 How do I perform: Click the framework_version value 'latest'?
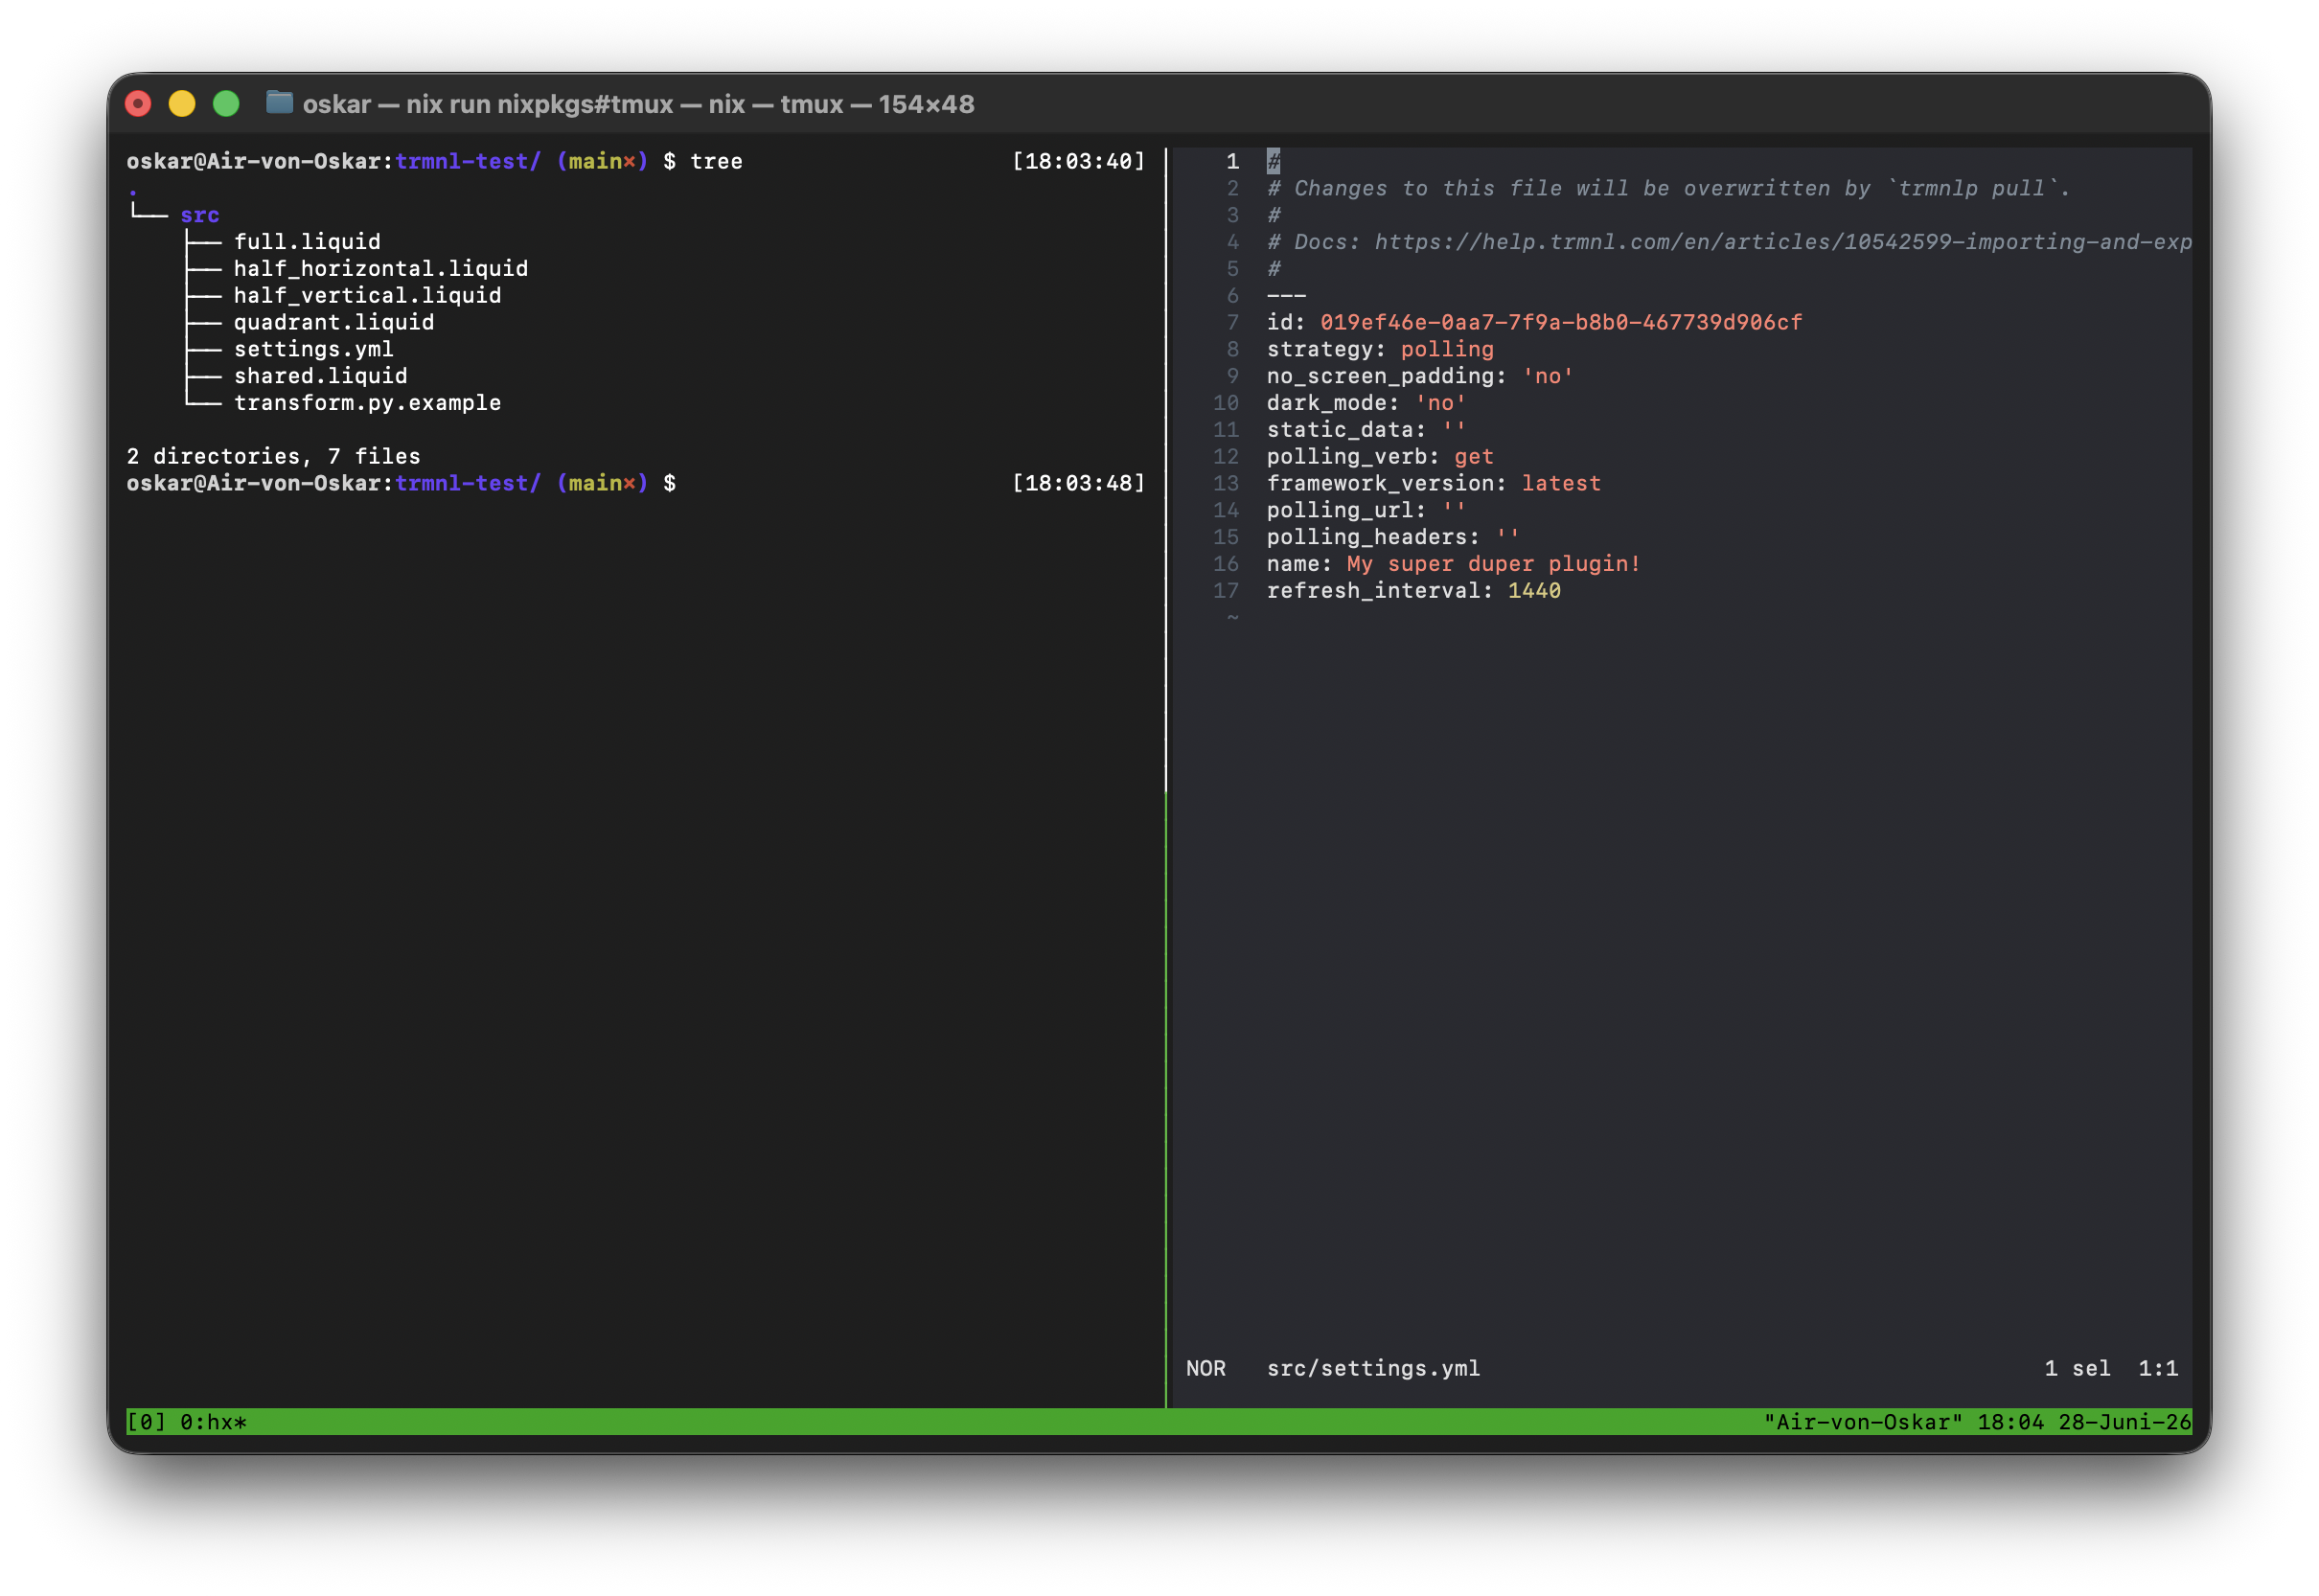click(1561, 484)
